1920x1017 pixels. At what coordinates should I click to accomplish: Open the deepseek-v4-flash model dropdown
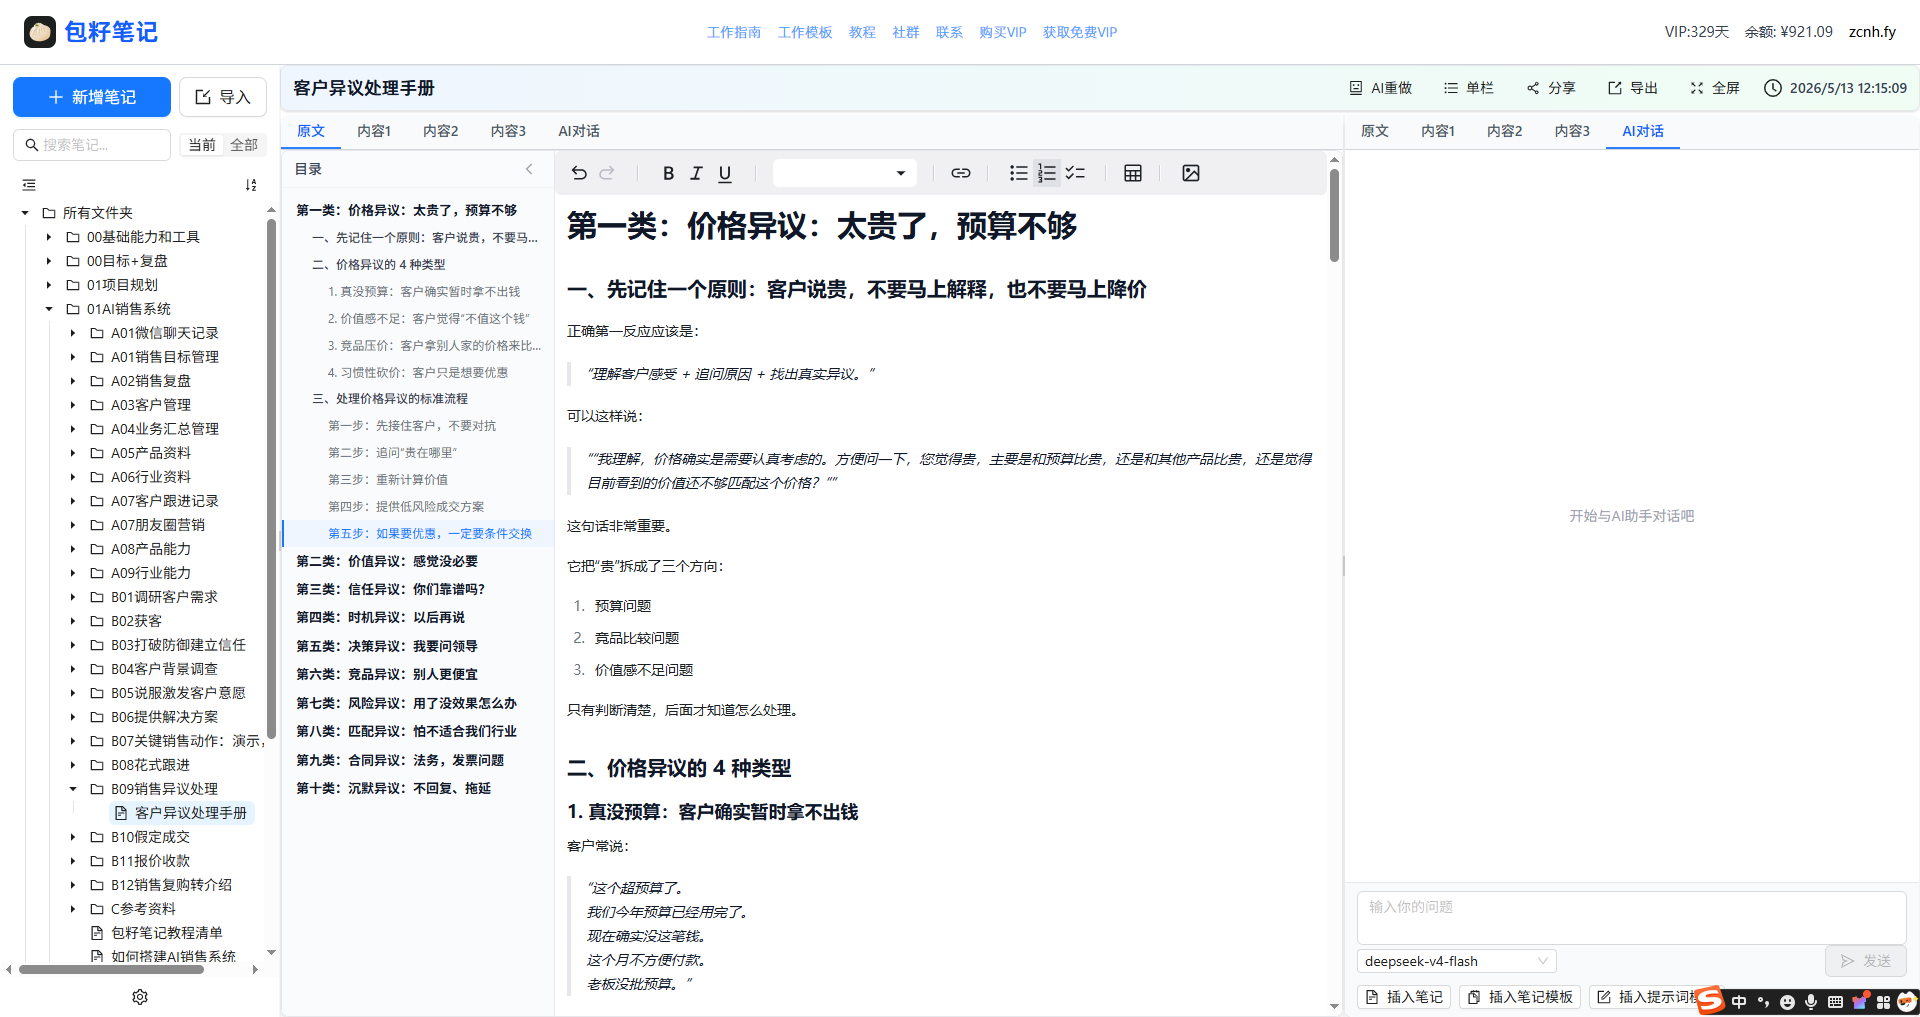(x=1456, y=961)
